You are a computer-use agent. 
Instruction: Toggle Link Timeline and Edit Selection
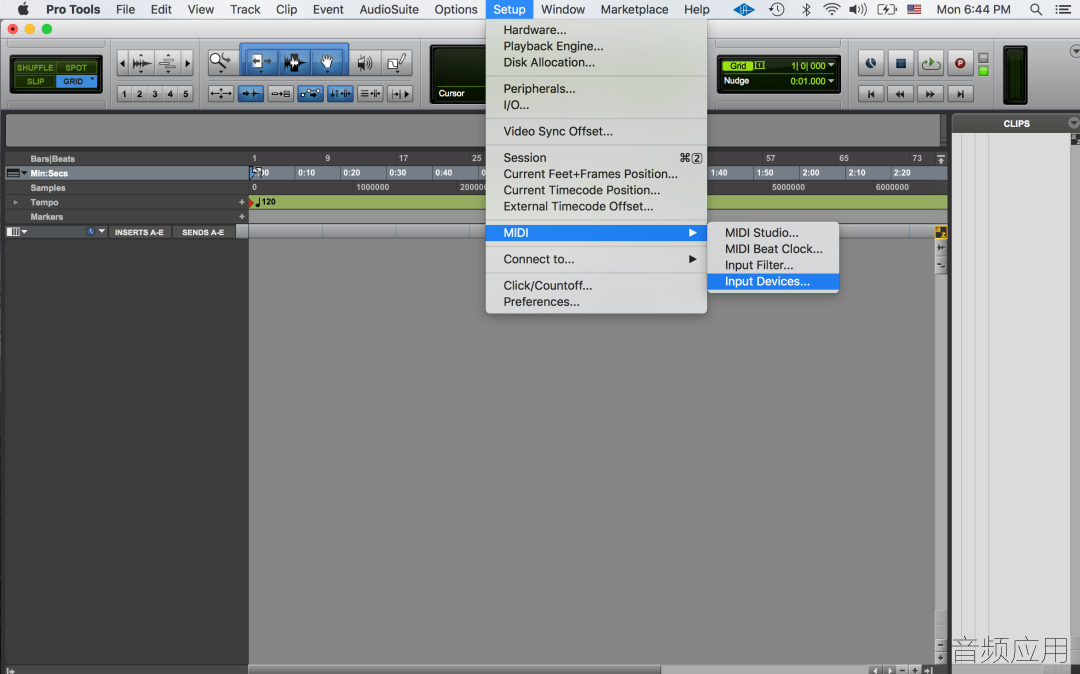pos(340,94)
